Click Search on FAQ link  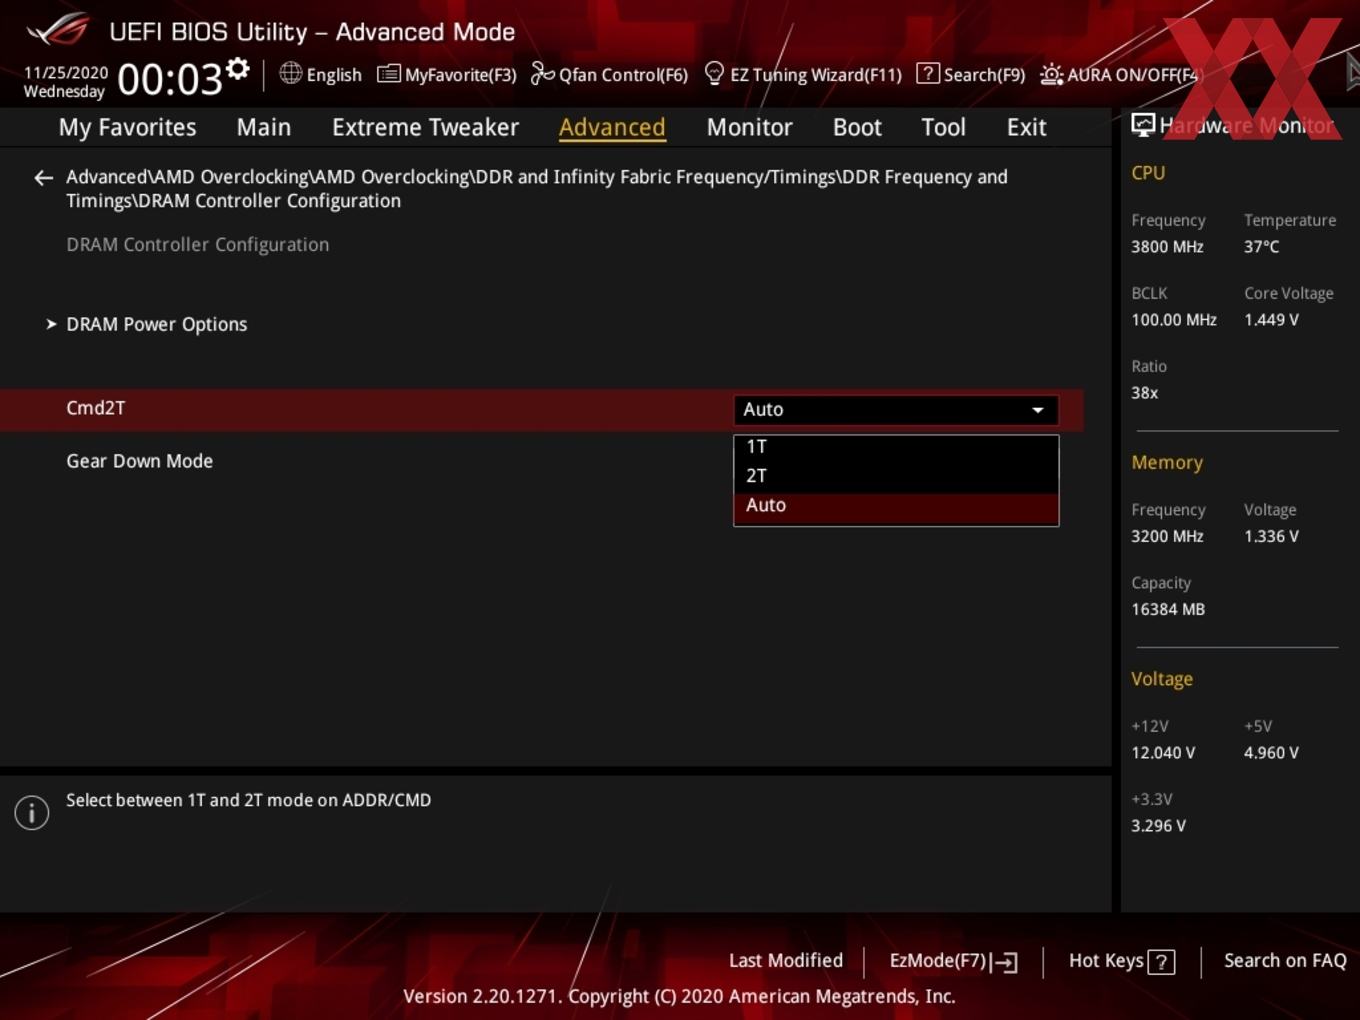pos(1285,961)
